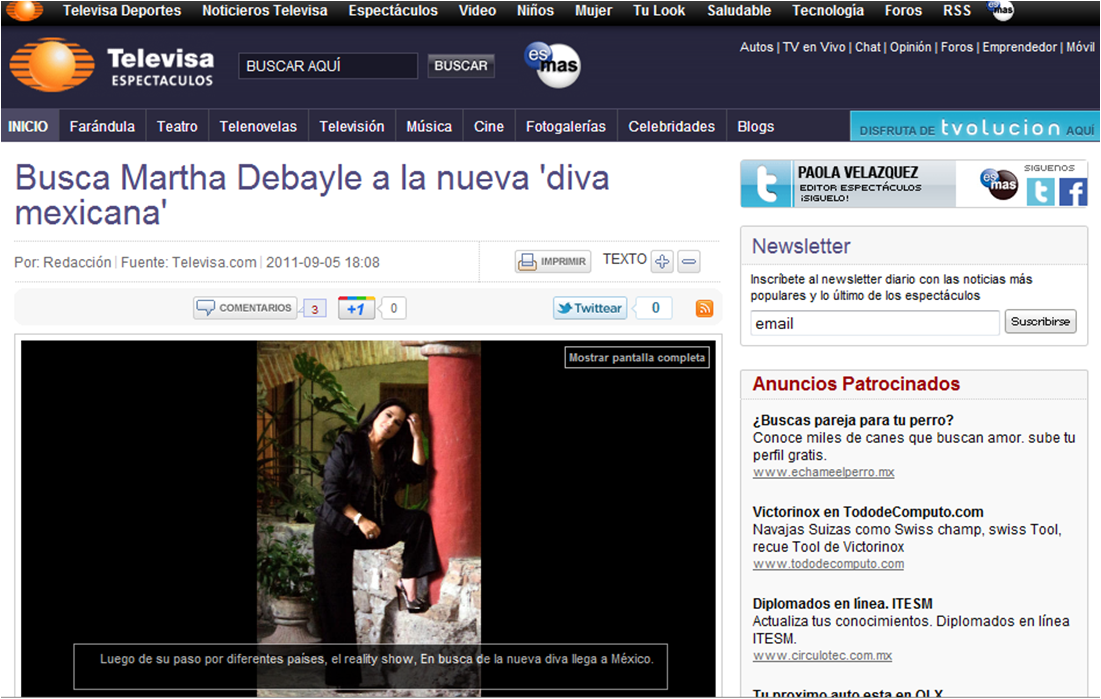Click the esmas logo beside search

[x=552, y=66]
